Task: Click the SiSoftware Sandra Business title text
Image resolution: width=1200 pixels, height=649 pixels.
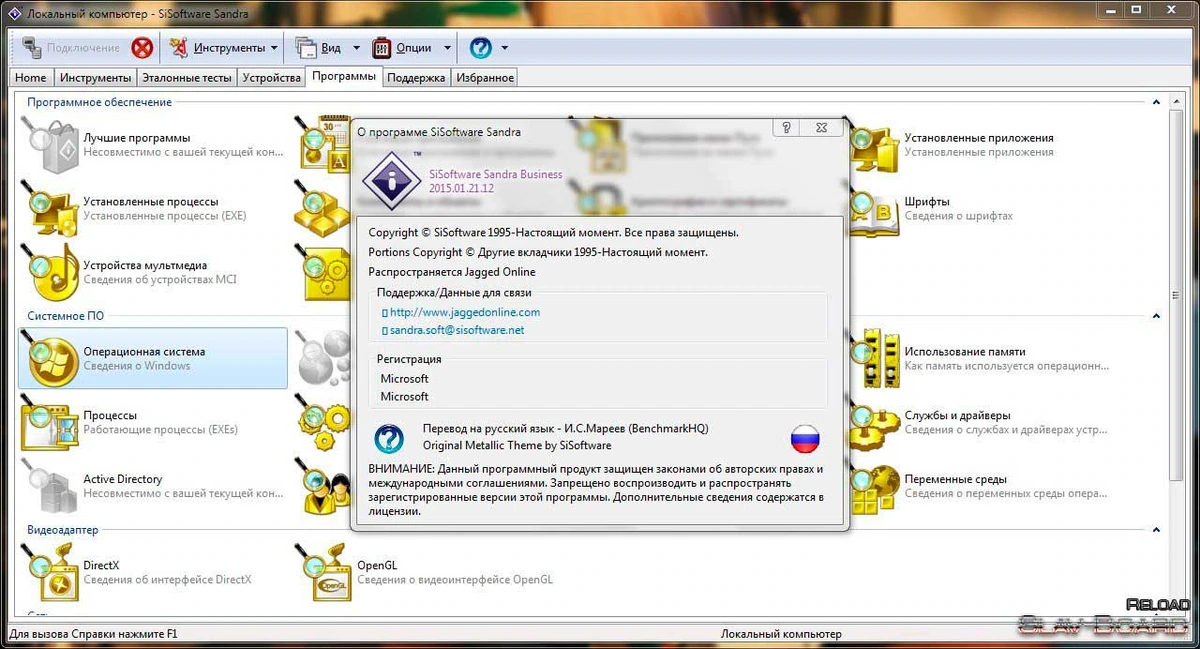Action: coord(496,174)
